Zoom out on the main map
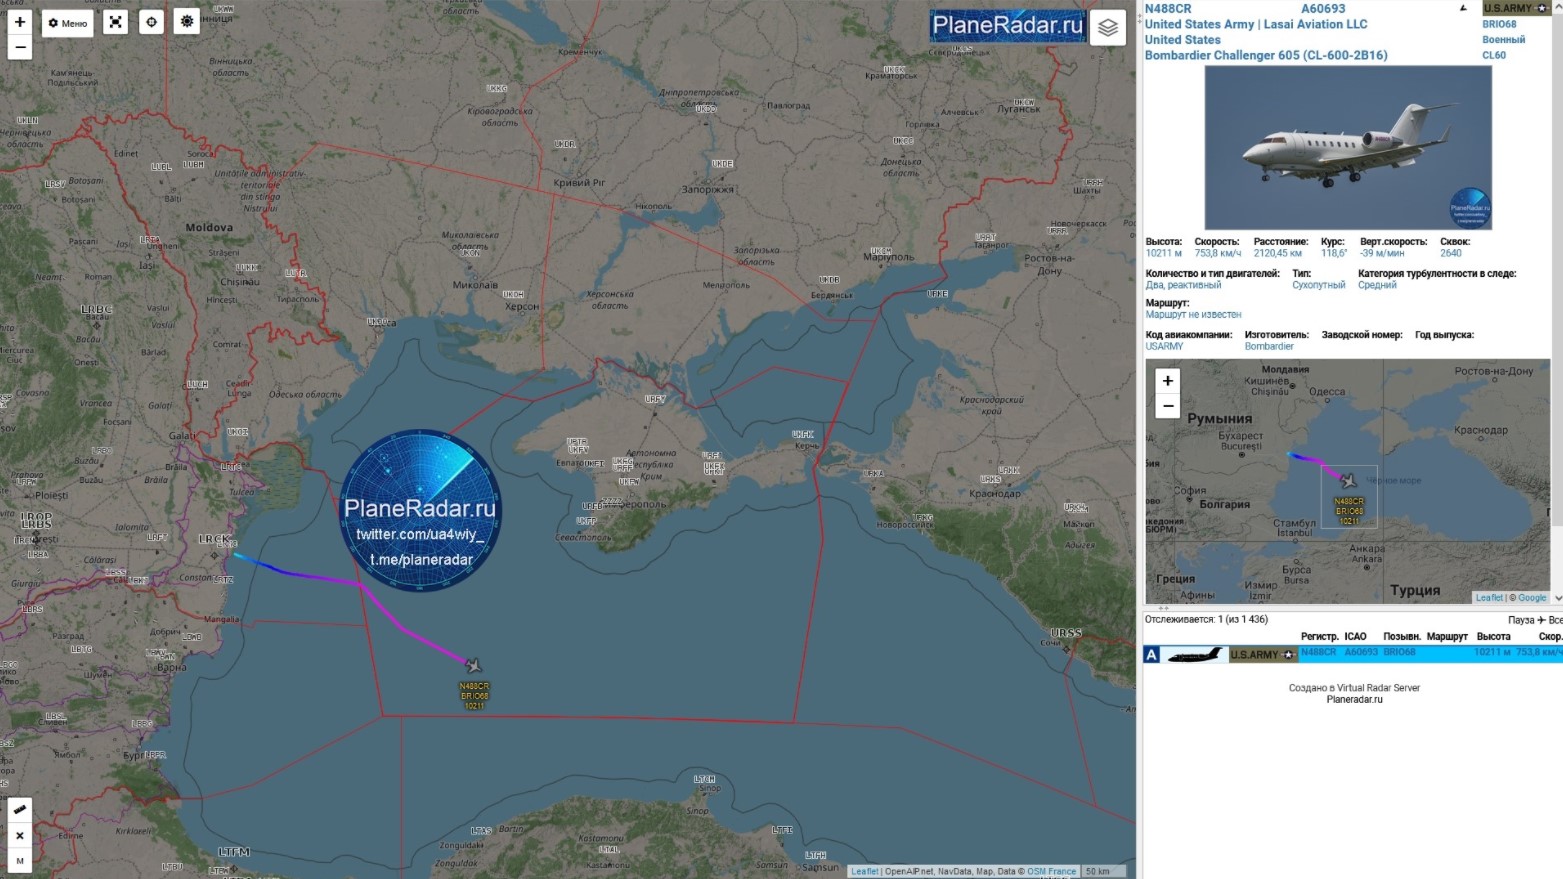 pyautogui.click(x=20, y=47)
